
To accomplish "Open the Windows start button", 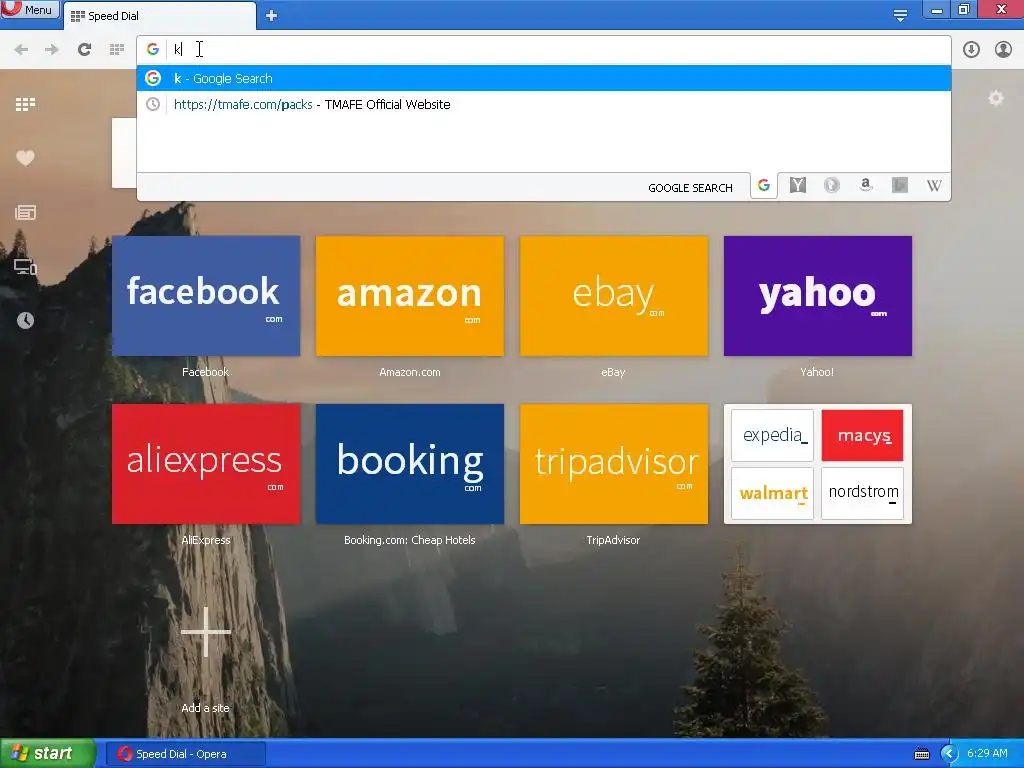I will [47, 754].
